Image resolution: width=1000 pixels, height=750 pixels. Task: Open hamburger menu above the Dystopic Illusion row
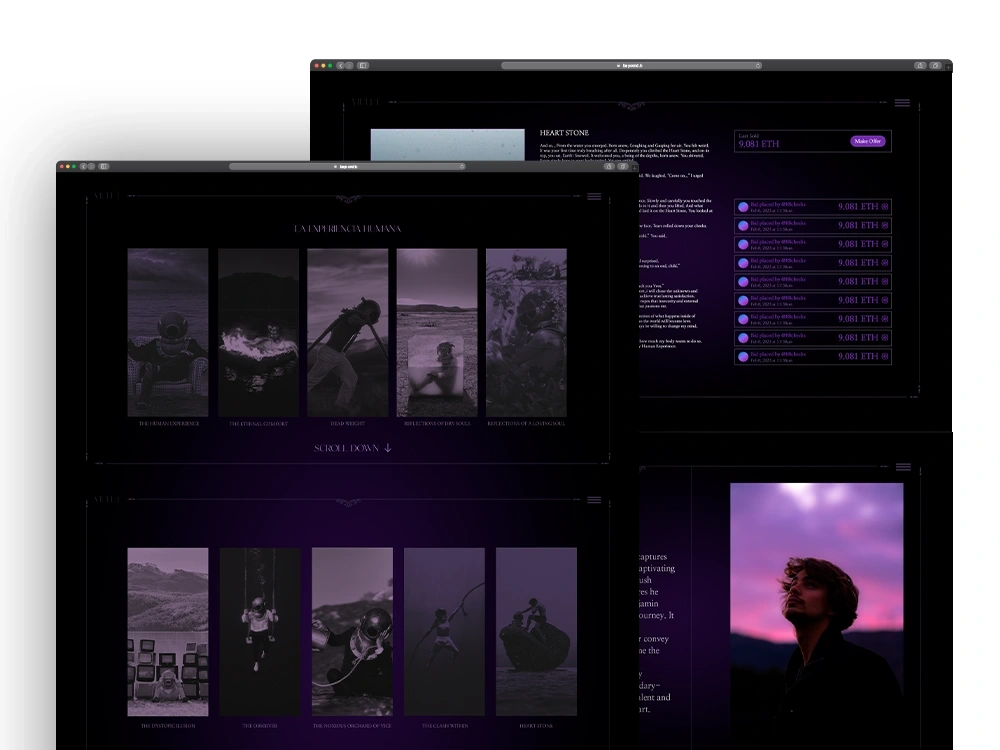[594, 500]
